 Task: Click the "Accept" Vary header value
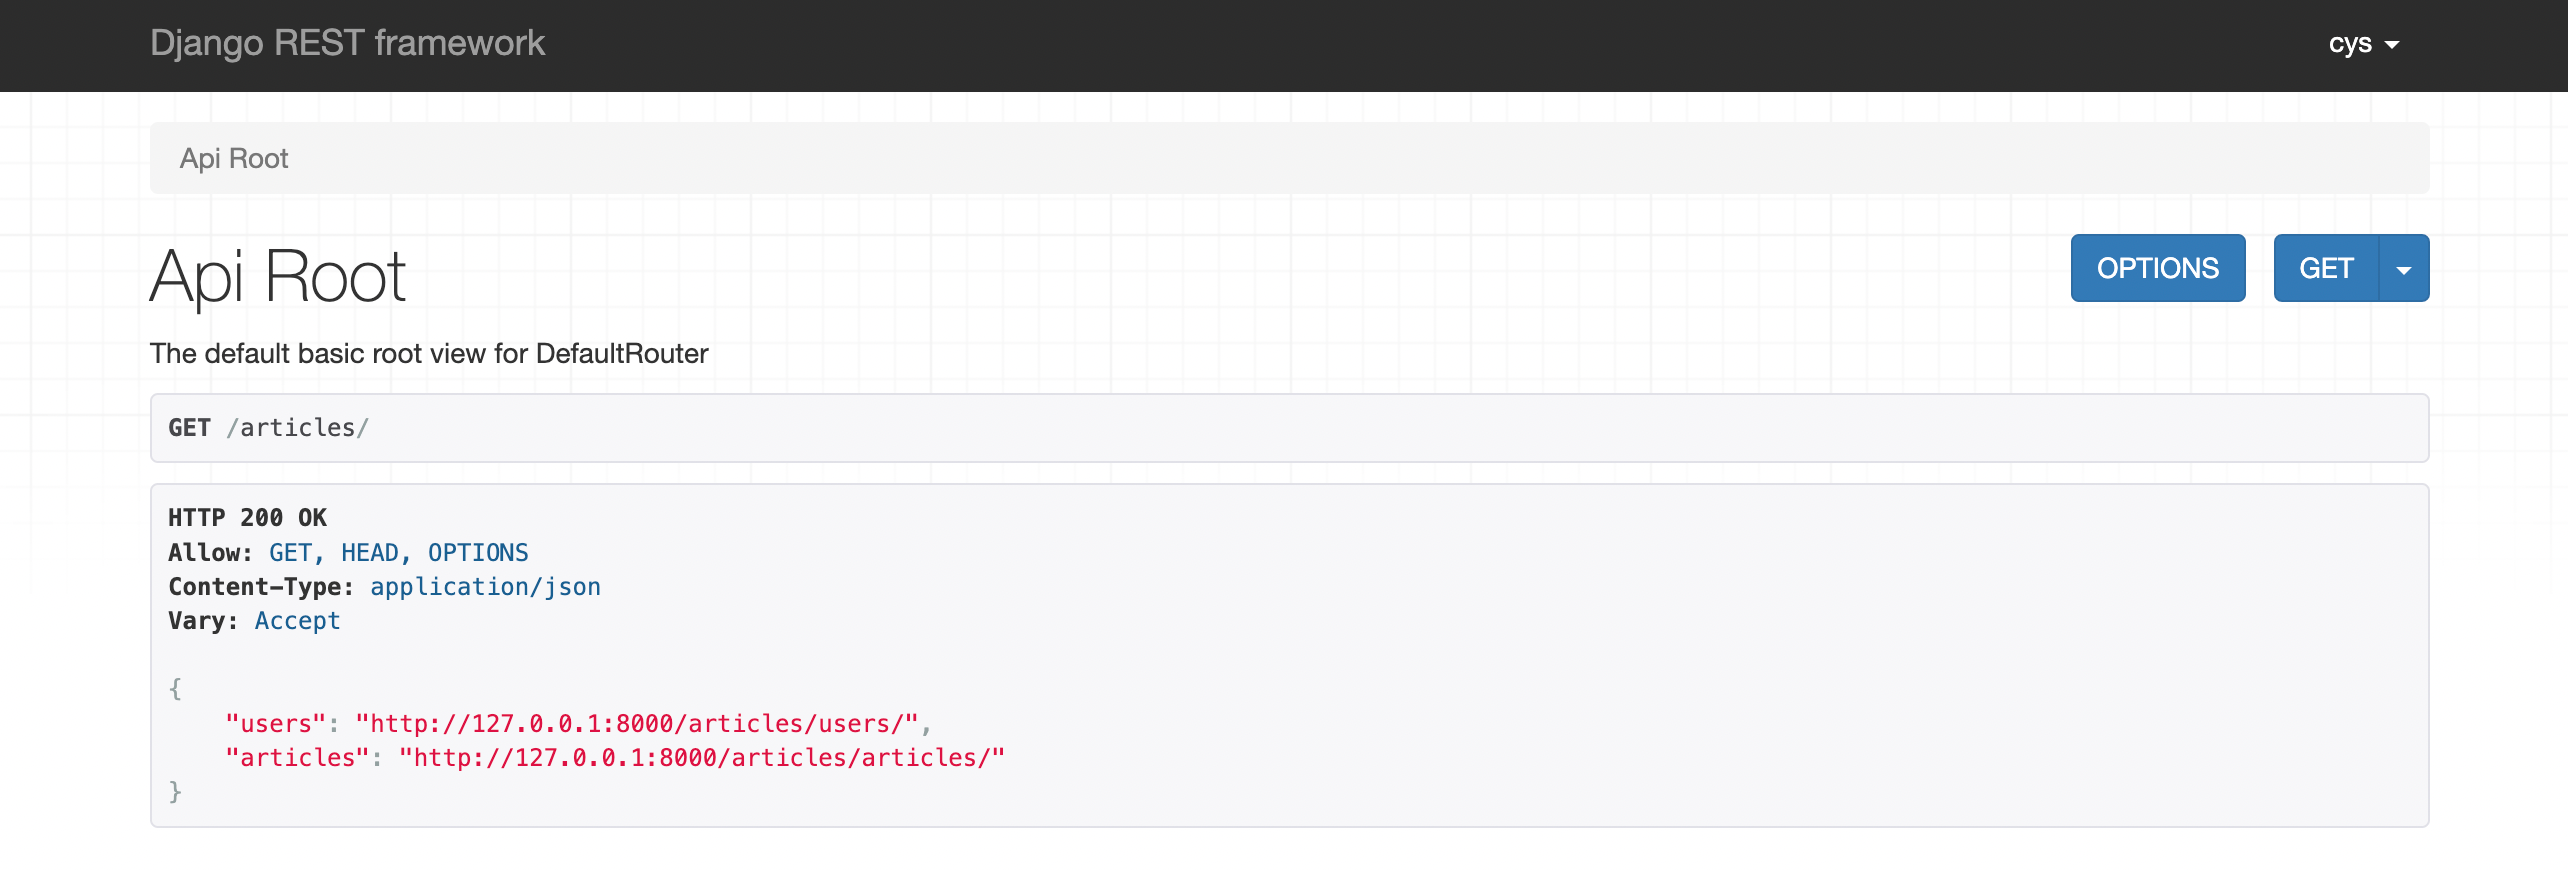point(298,621)
